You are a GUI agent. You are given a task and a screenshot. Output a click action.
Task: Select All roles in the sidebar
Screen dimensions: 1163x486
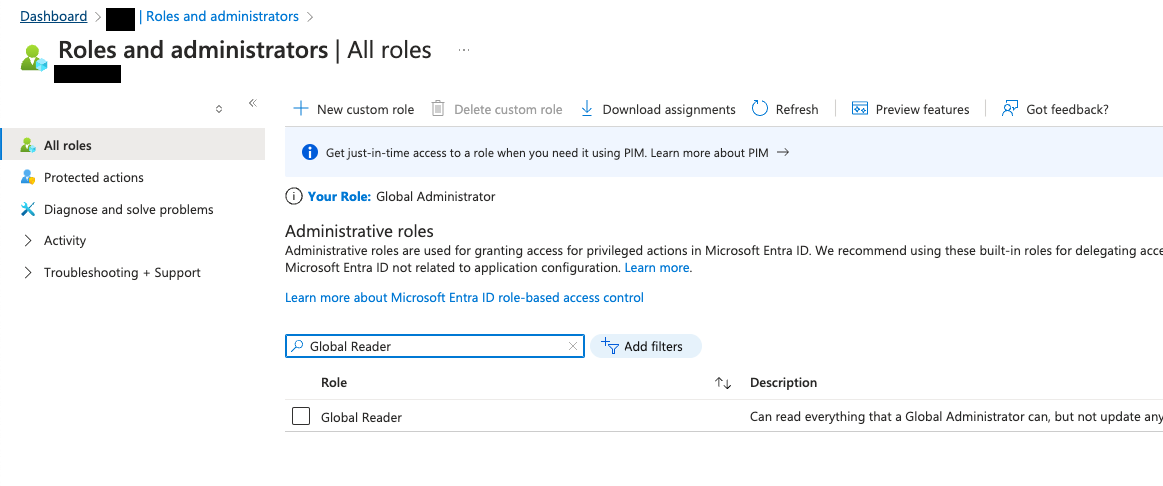[x=133, y=145]
